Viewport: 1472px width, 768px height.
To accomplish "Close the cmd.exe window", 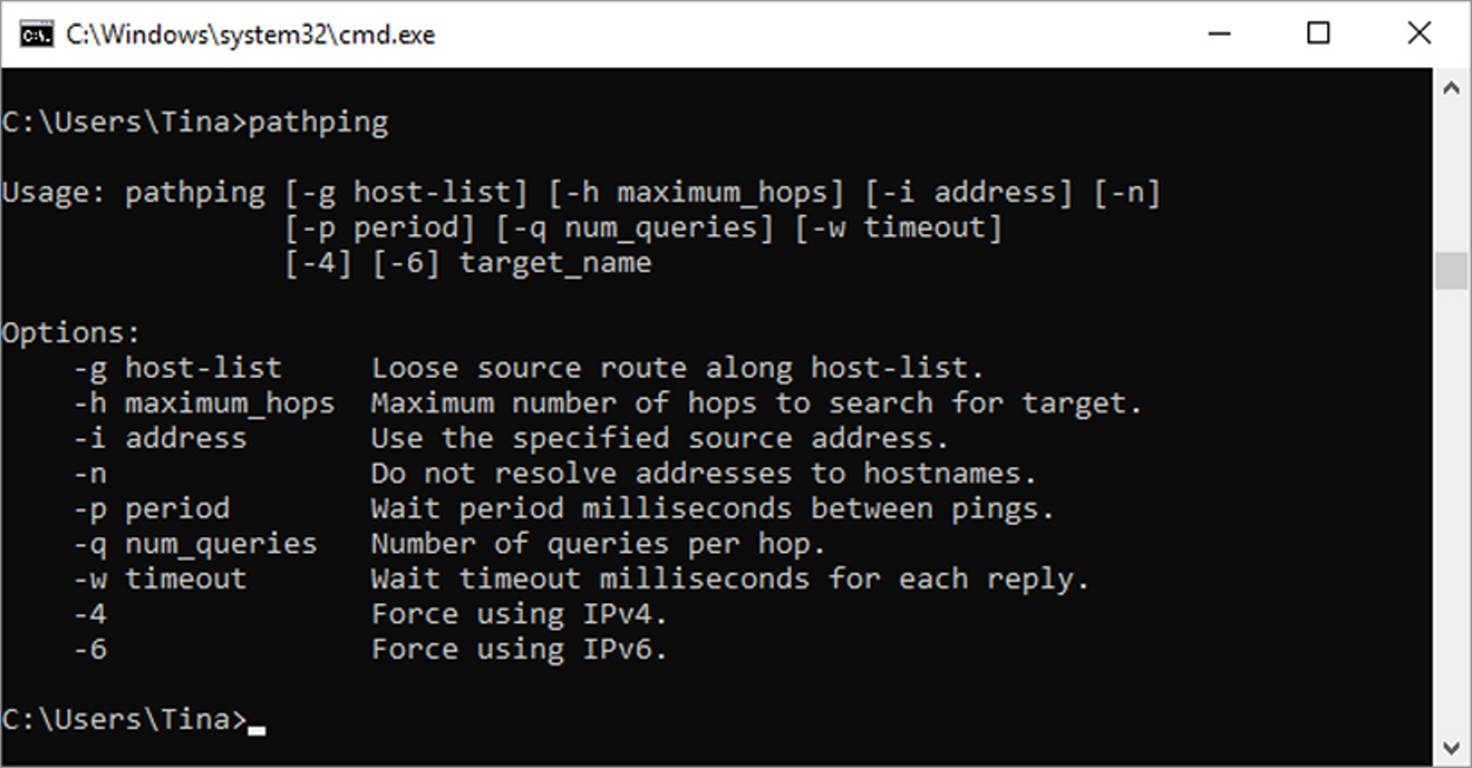I will (1418, 33).
